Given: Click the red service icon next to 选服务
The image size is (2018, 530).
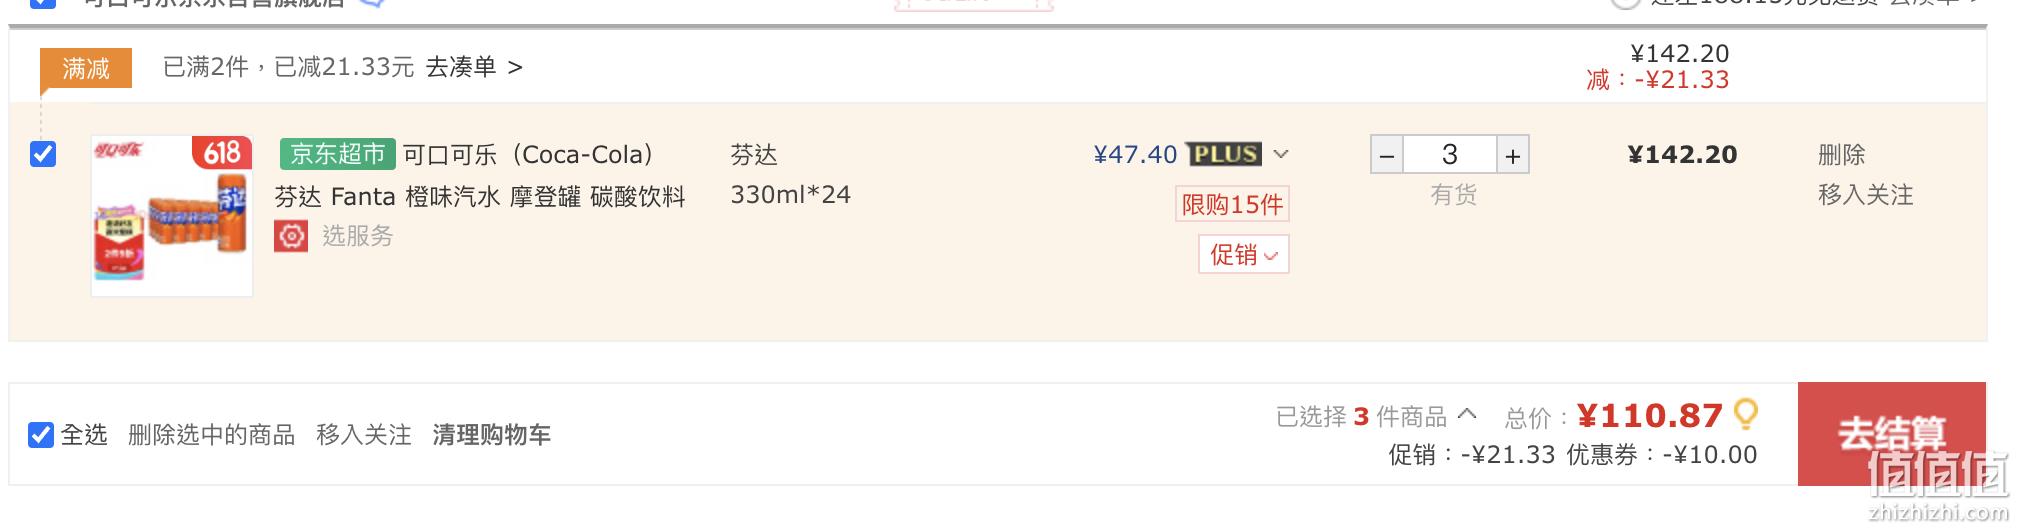Looking at the screenshot, I should coord(291,236).
